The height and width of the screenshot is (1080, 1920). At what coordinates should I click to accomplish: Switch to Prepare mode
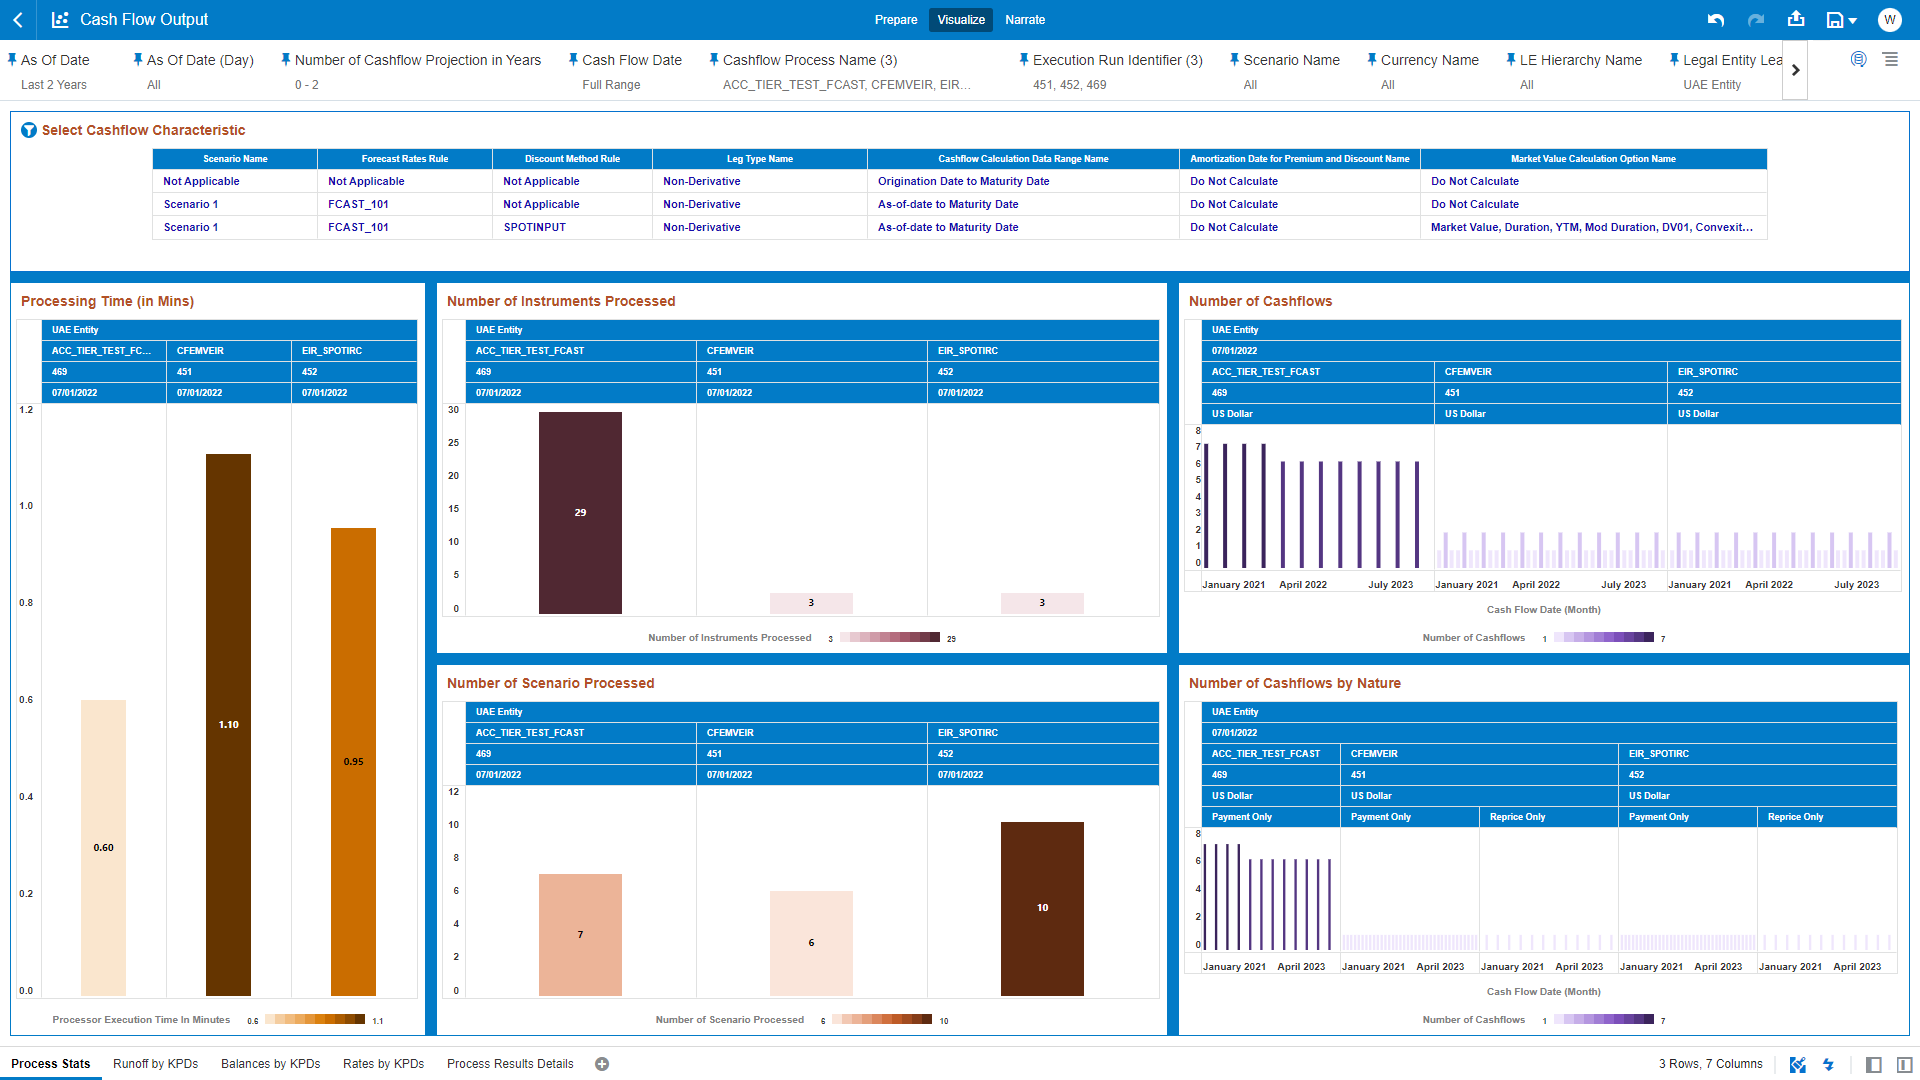point(895,20)
